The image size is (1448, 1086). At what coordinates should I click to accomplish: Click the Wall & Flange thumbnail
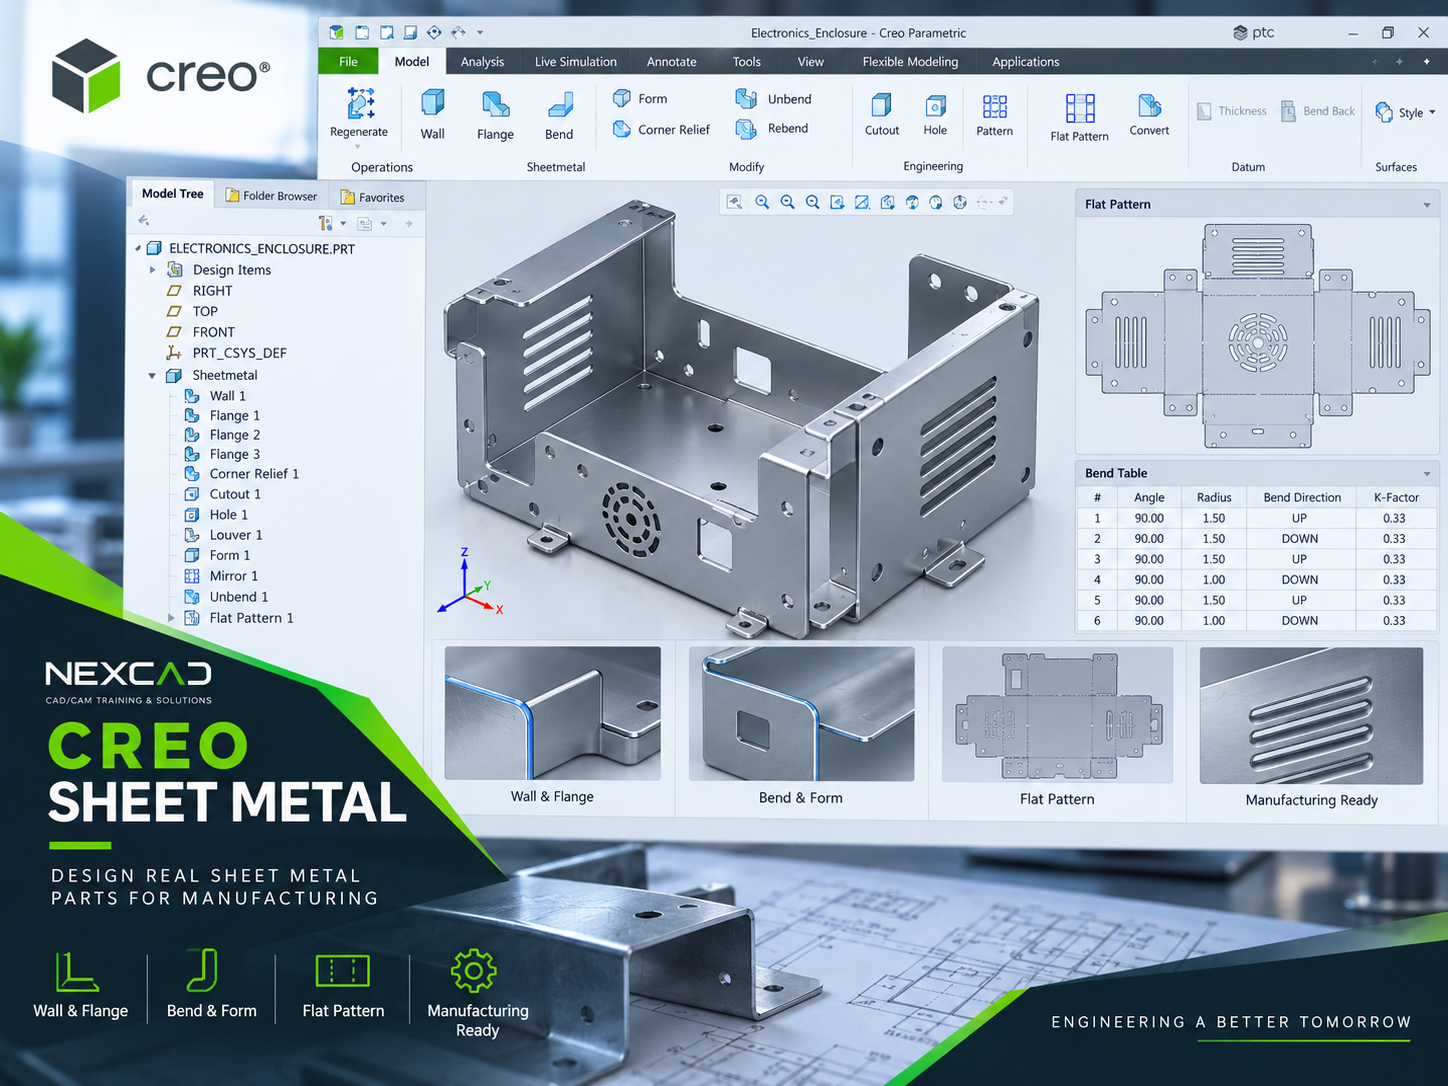[553, 713]
